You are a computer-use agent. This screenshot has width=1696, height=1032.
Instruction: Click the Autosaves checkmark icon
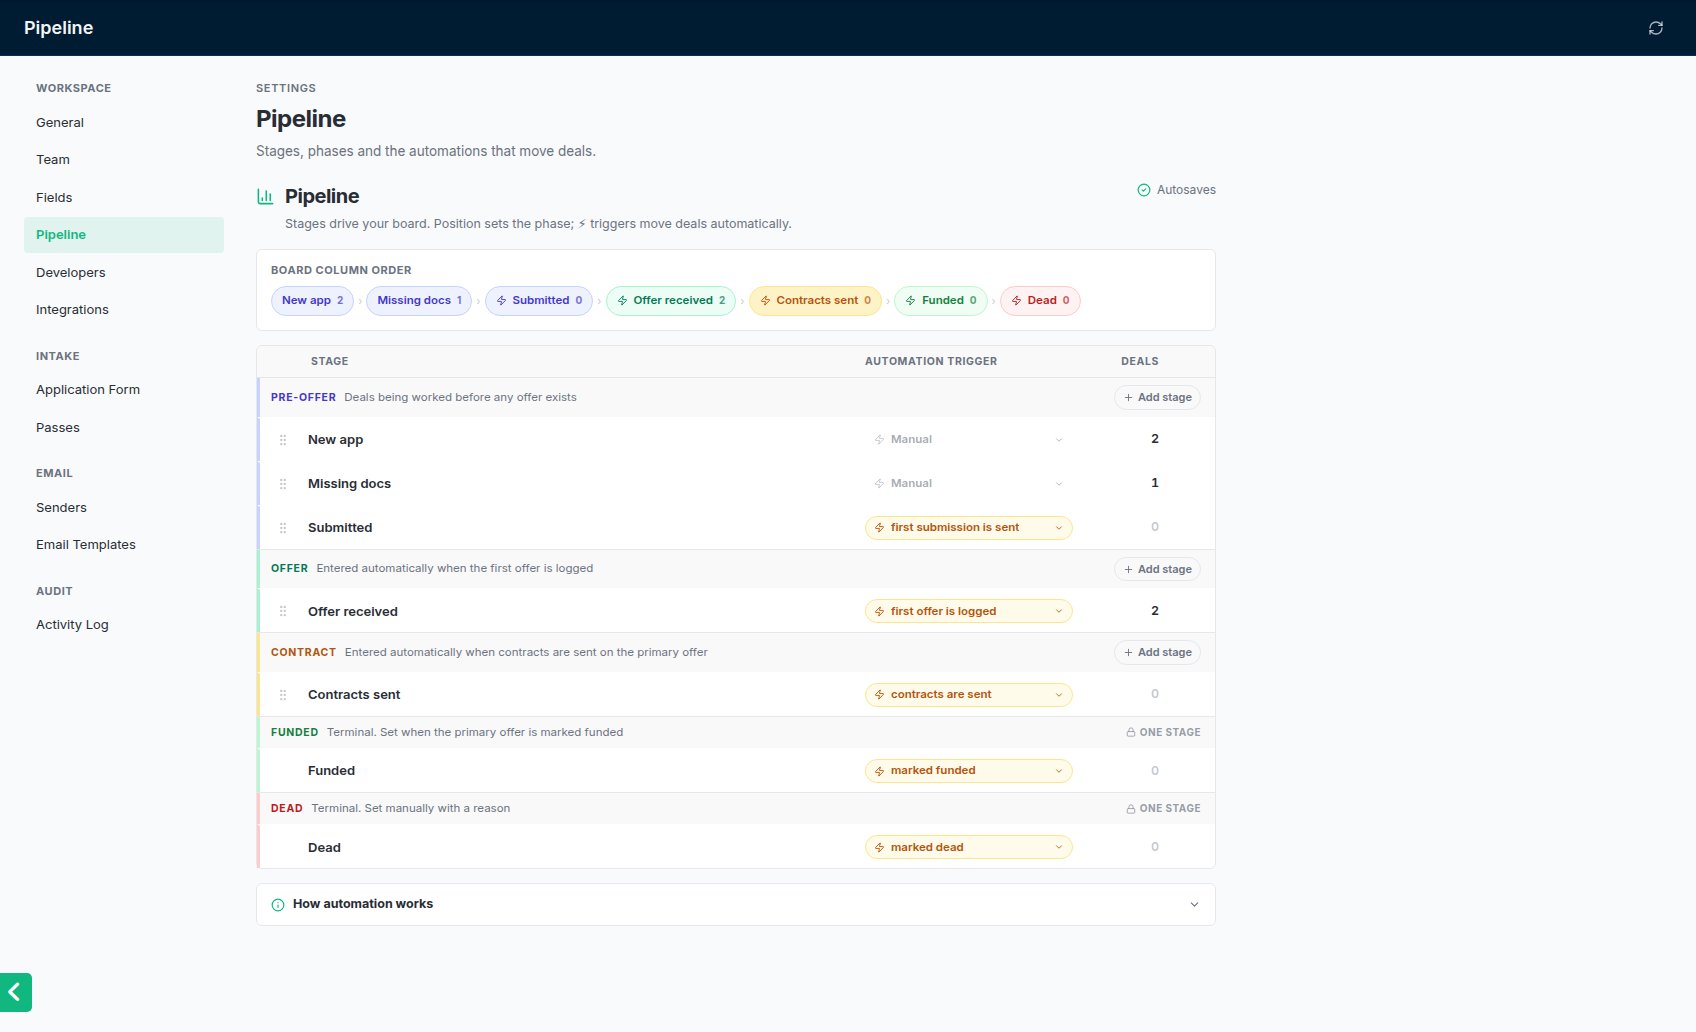(x=1144, y=190)
